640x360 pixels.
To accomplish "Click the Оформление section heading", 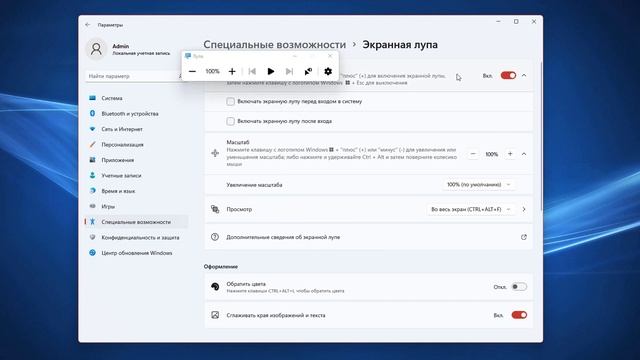I will [221, 267].
